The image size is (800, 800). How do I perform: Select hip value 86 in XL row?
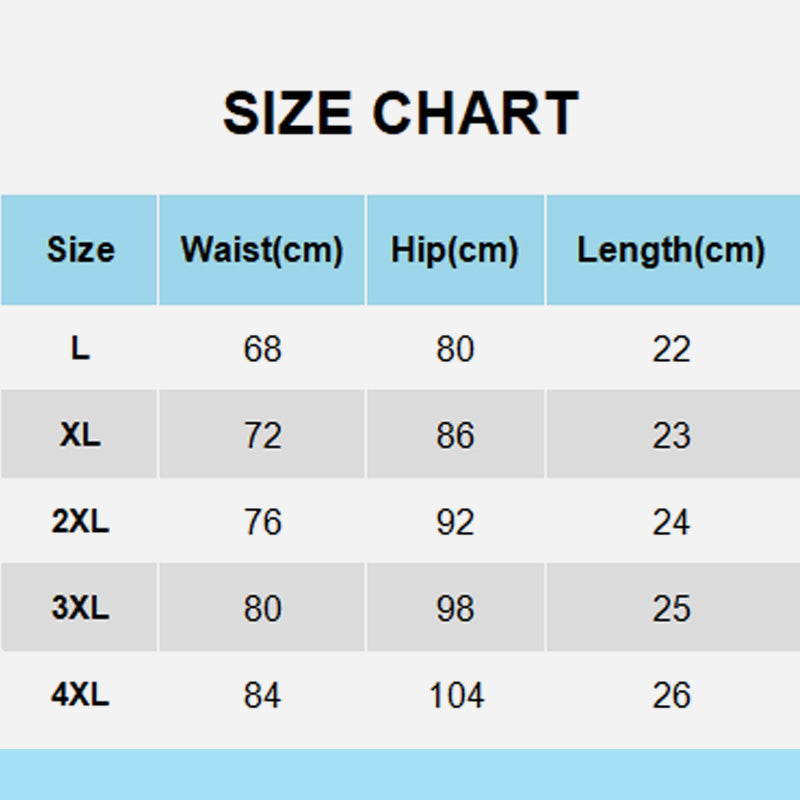pos(455,435)
